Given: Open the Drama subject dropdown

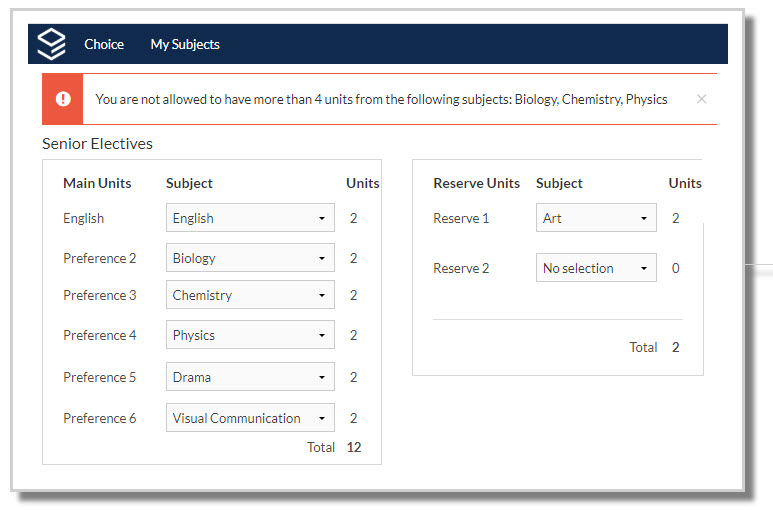Looking at the screenshot, I should click(x=250, y=377).
